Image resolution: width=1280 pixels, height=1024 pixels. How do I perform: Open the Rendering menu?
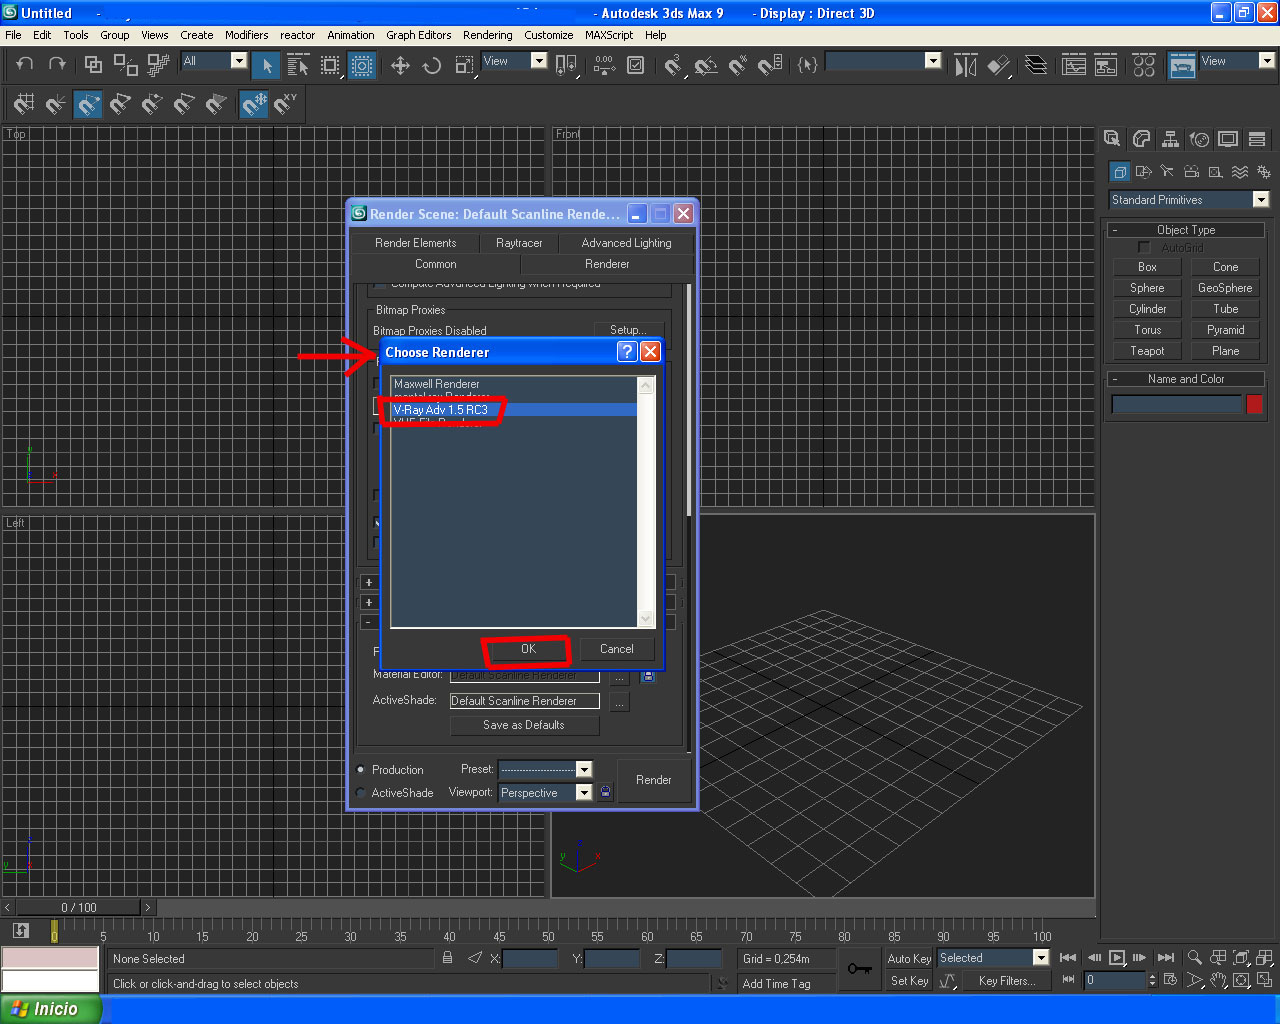[487, 35]
